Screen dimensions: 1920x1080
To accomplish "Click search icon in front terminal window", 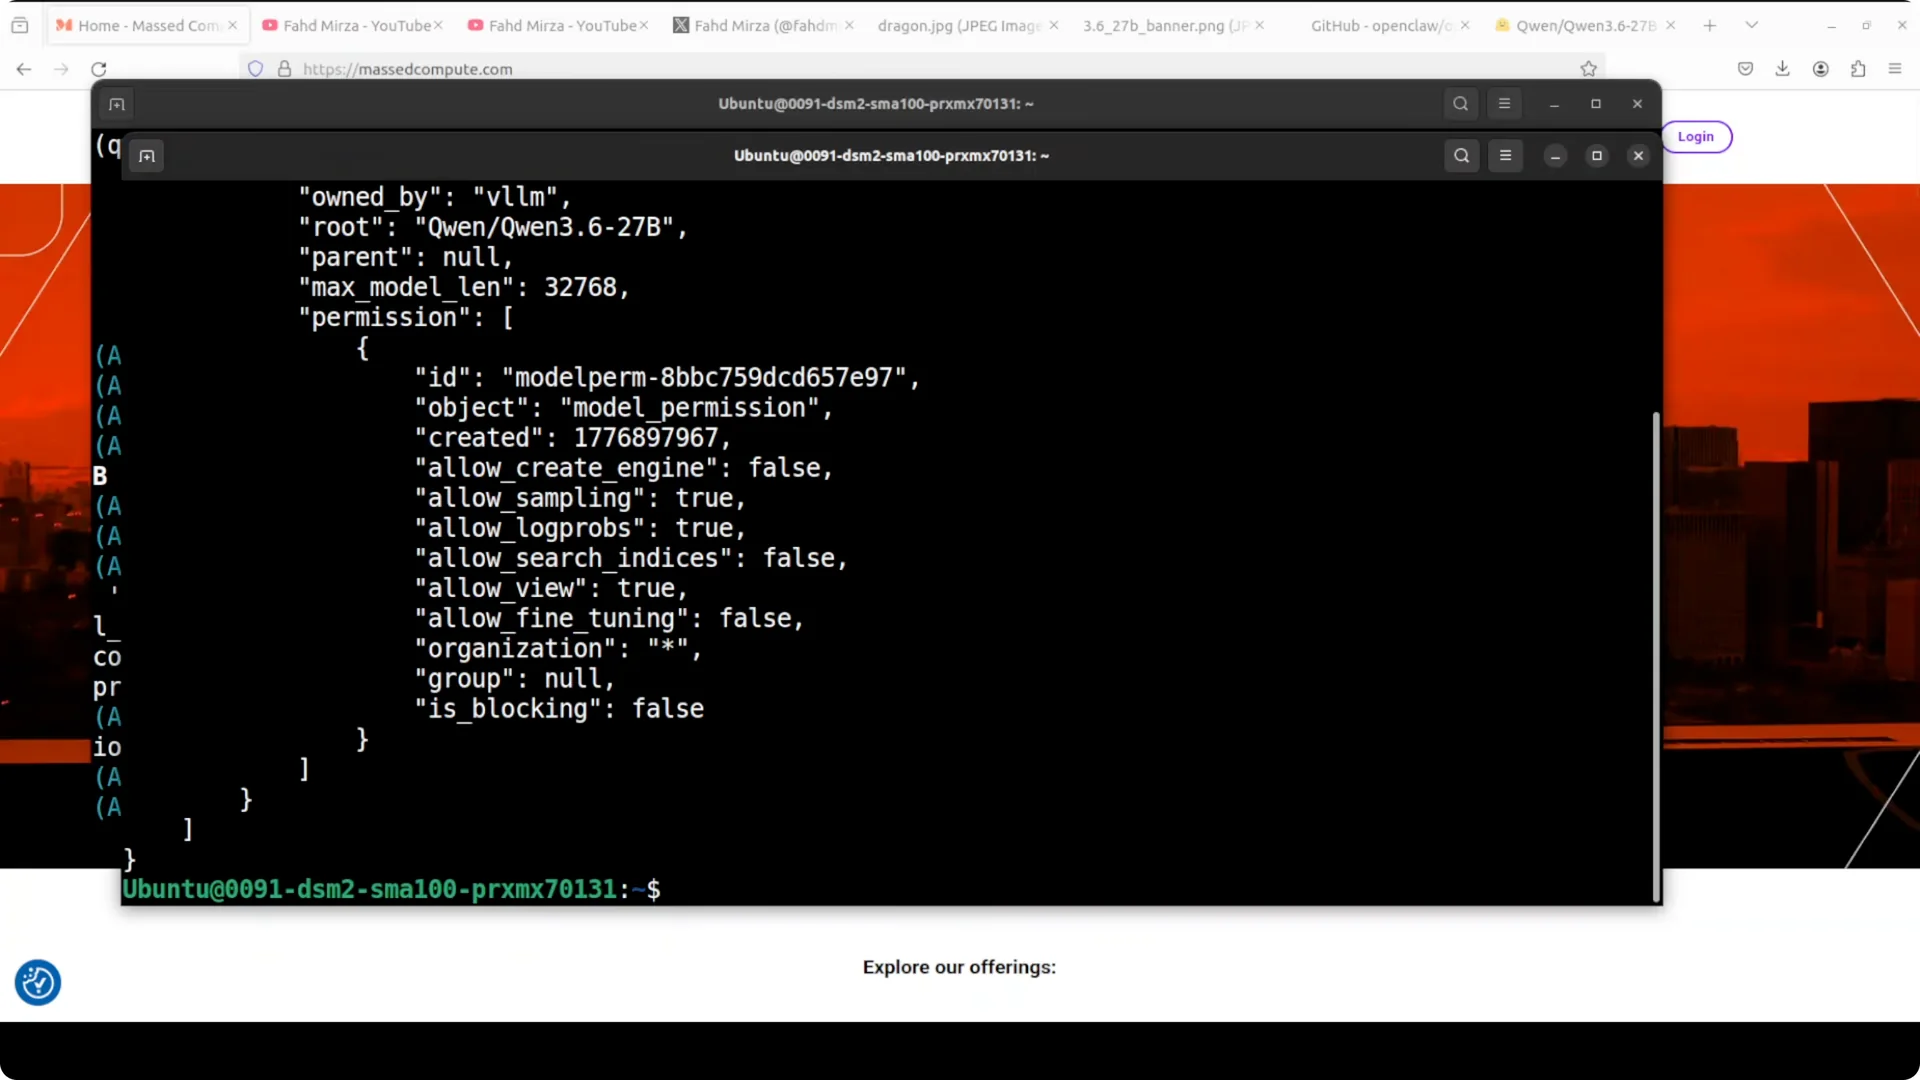I will click(x=1461, y=155).
